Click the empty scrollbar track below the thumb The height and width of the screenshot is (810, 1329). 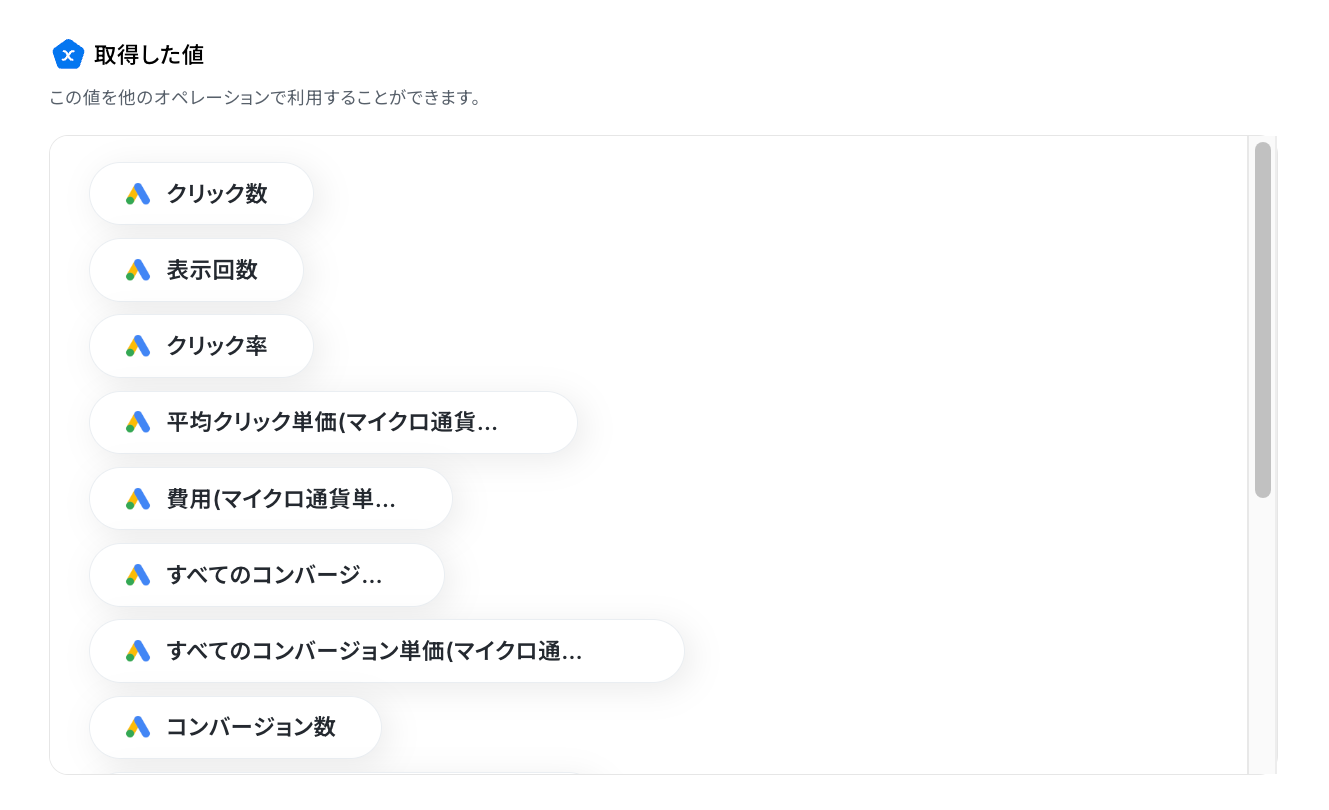[1263, 635]
